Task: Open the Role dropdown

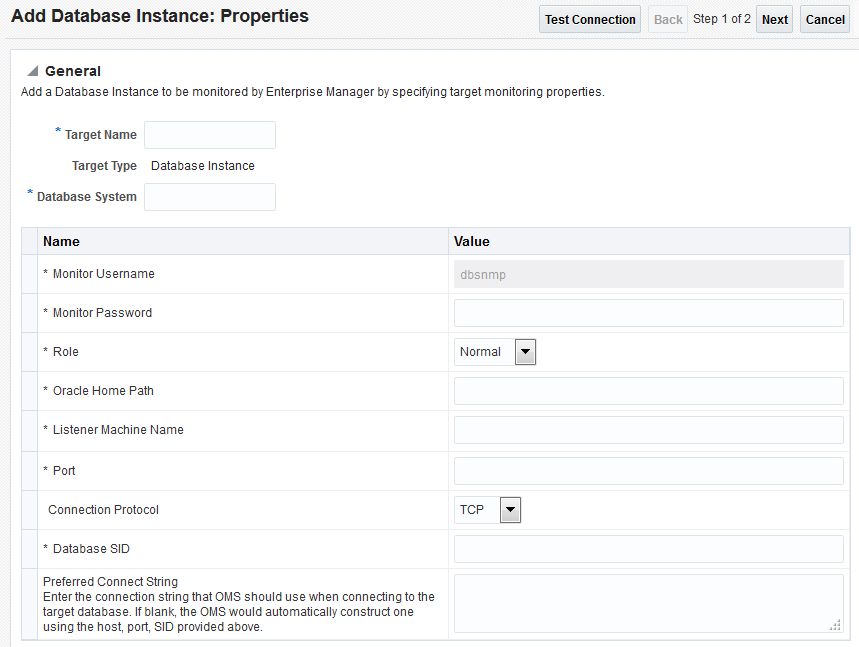Action: [525, 351]
